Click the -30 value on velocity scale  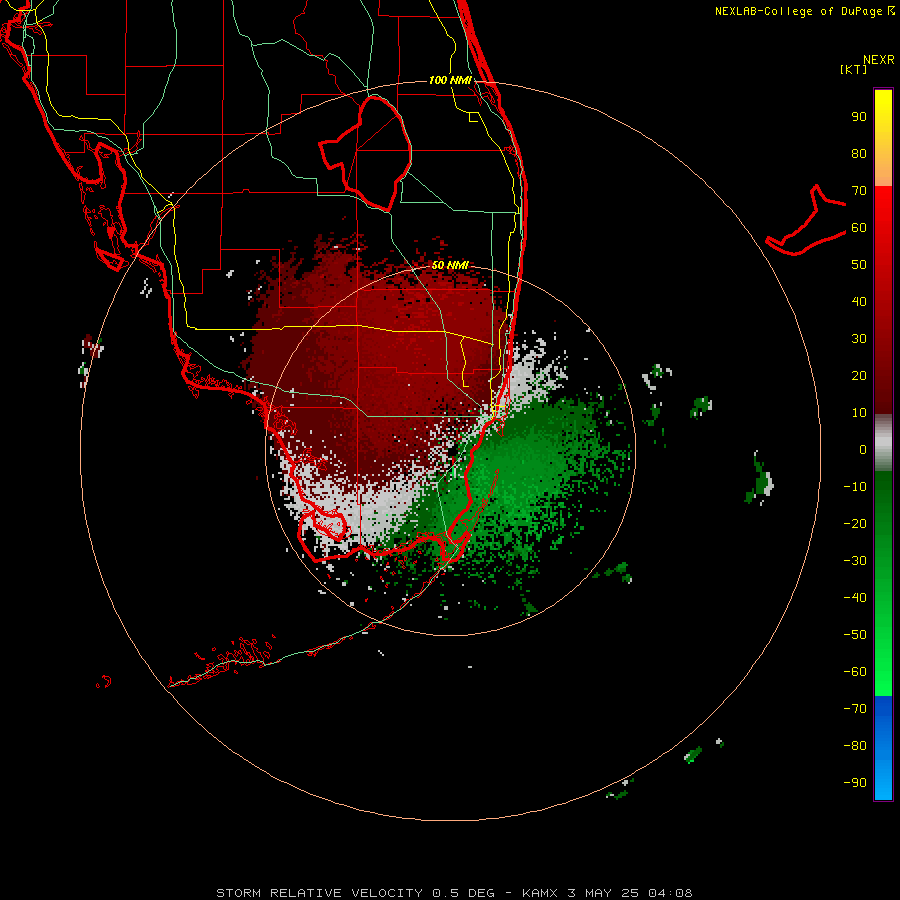[x=855, y=561]
